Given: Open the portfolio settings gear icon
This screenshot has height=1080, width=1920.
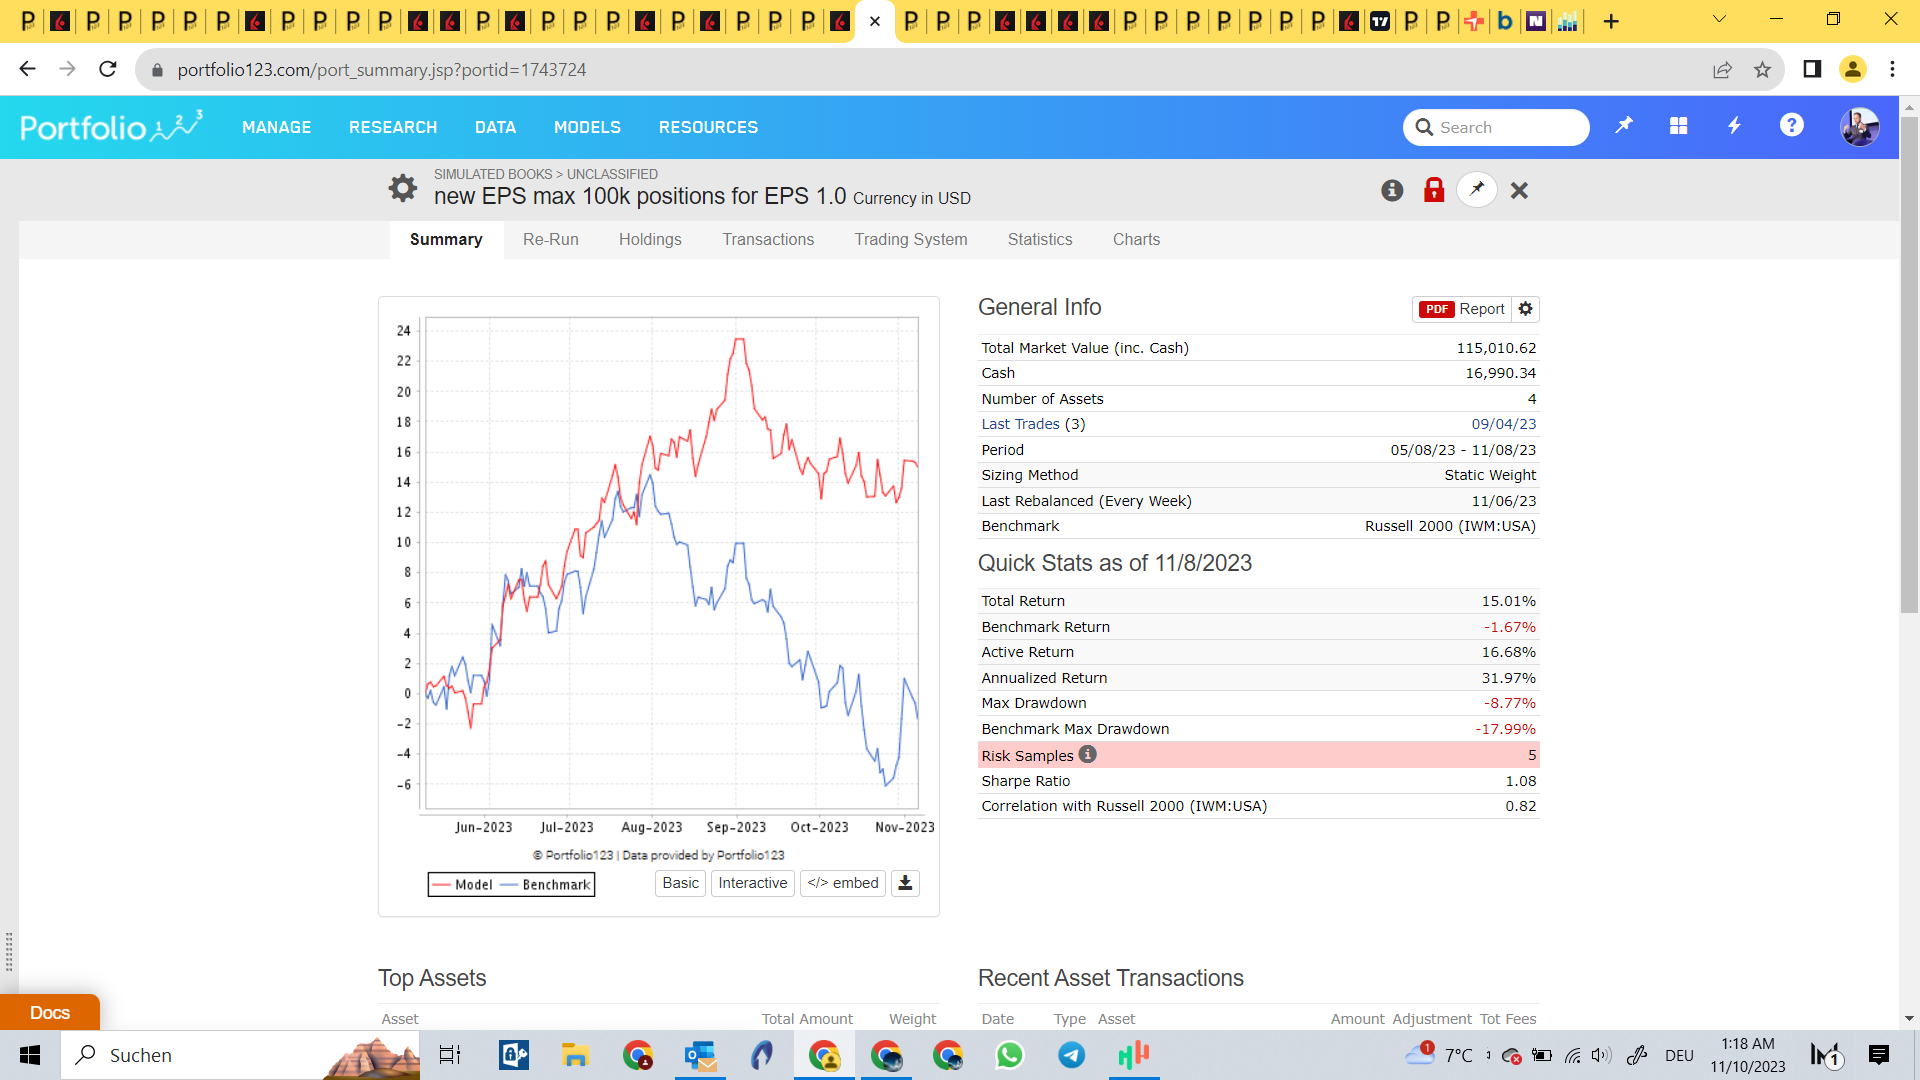Looking at the screenshot, I should point(402,188).
